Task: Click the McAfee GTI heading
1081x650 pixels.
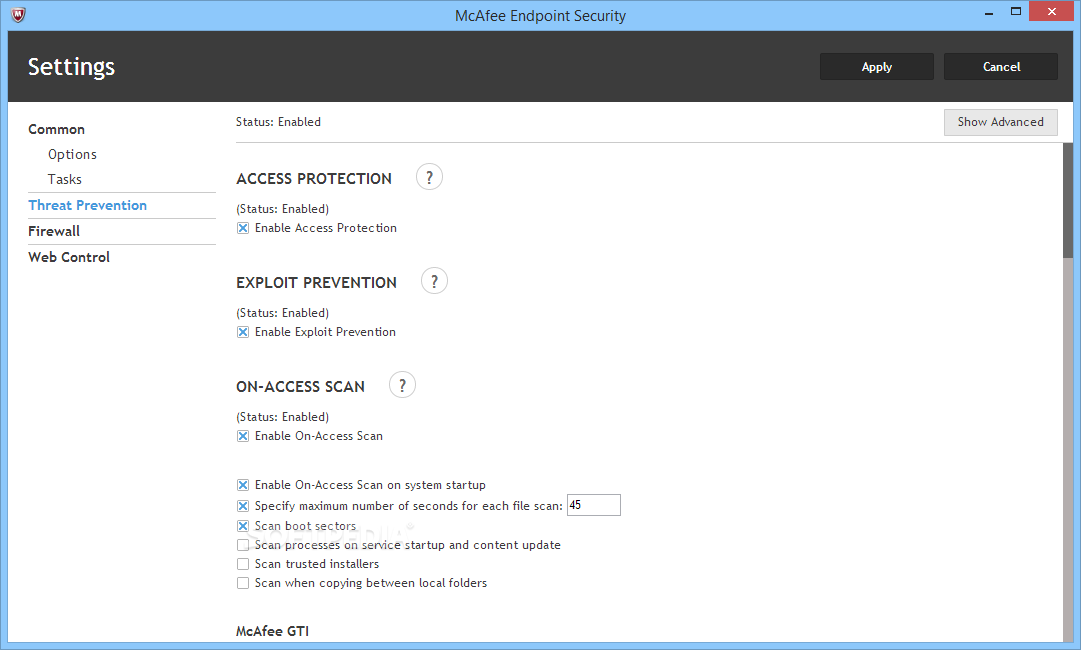Action: (272, 631)
